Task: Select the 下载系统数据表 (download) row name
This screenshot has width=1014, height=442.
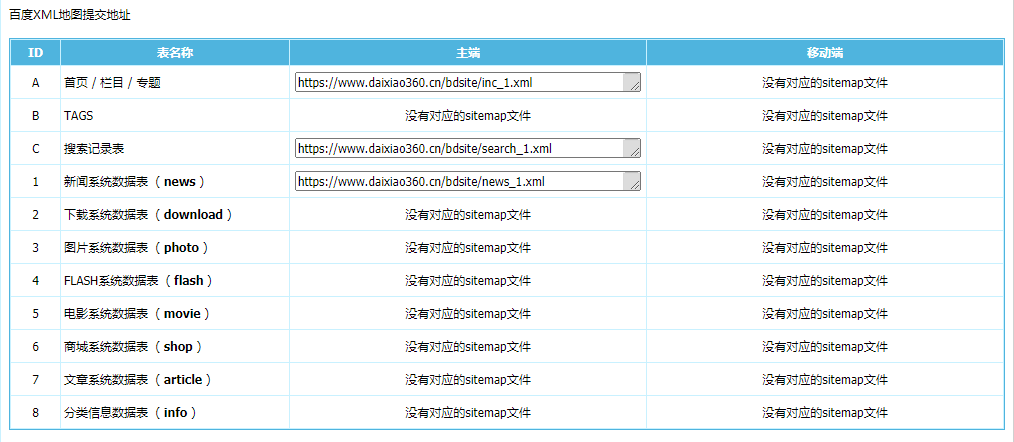Action: point(148,215)
